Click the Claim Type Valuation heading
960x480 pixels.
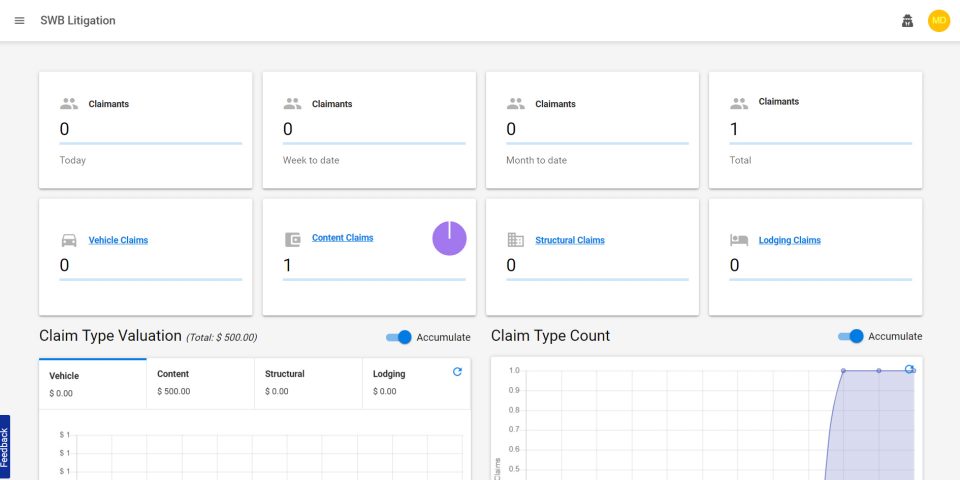point(110,336)
